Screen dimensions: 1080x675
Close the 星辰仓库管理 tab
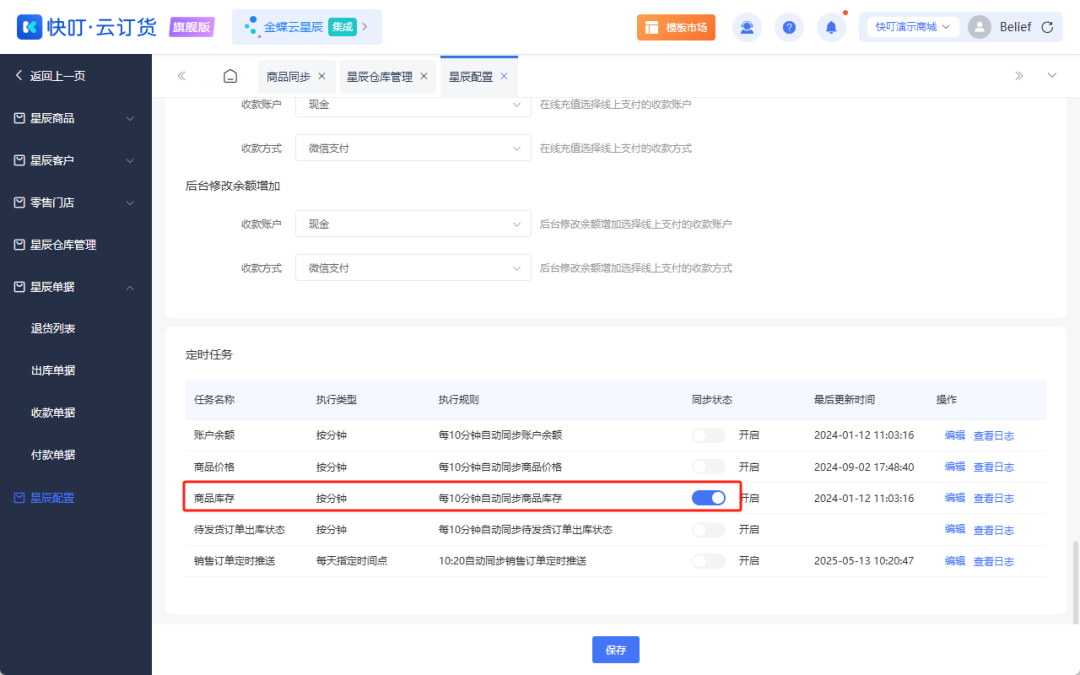click(x=424, y=76)
